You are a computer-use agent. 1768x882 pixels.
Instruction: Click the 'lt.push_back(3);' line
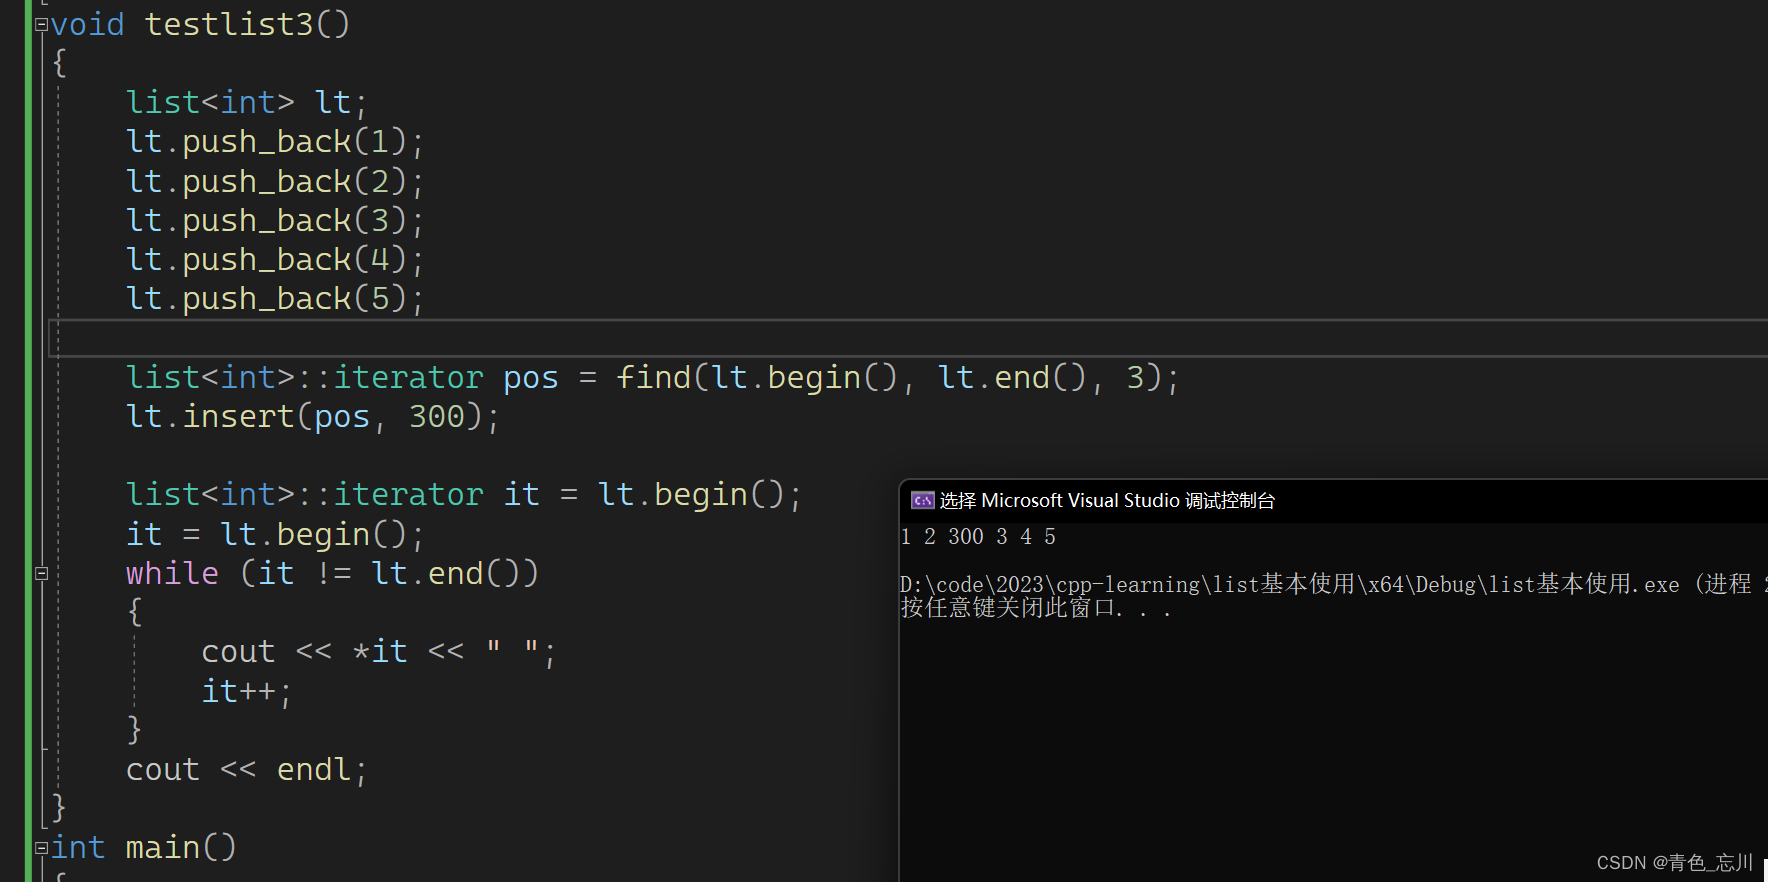(275, 221)
